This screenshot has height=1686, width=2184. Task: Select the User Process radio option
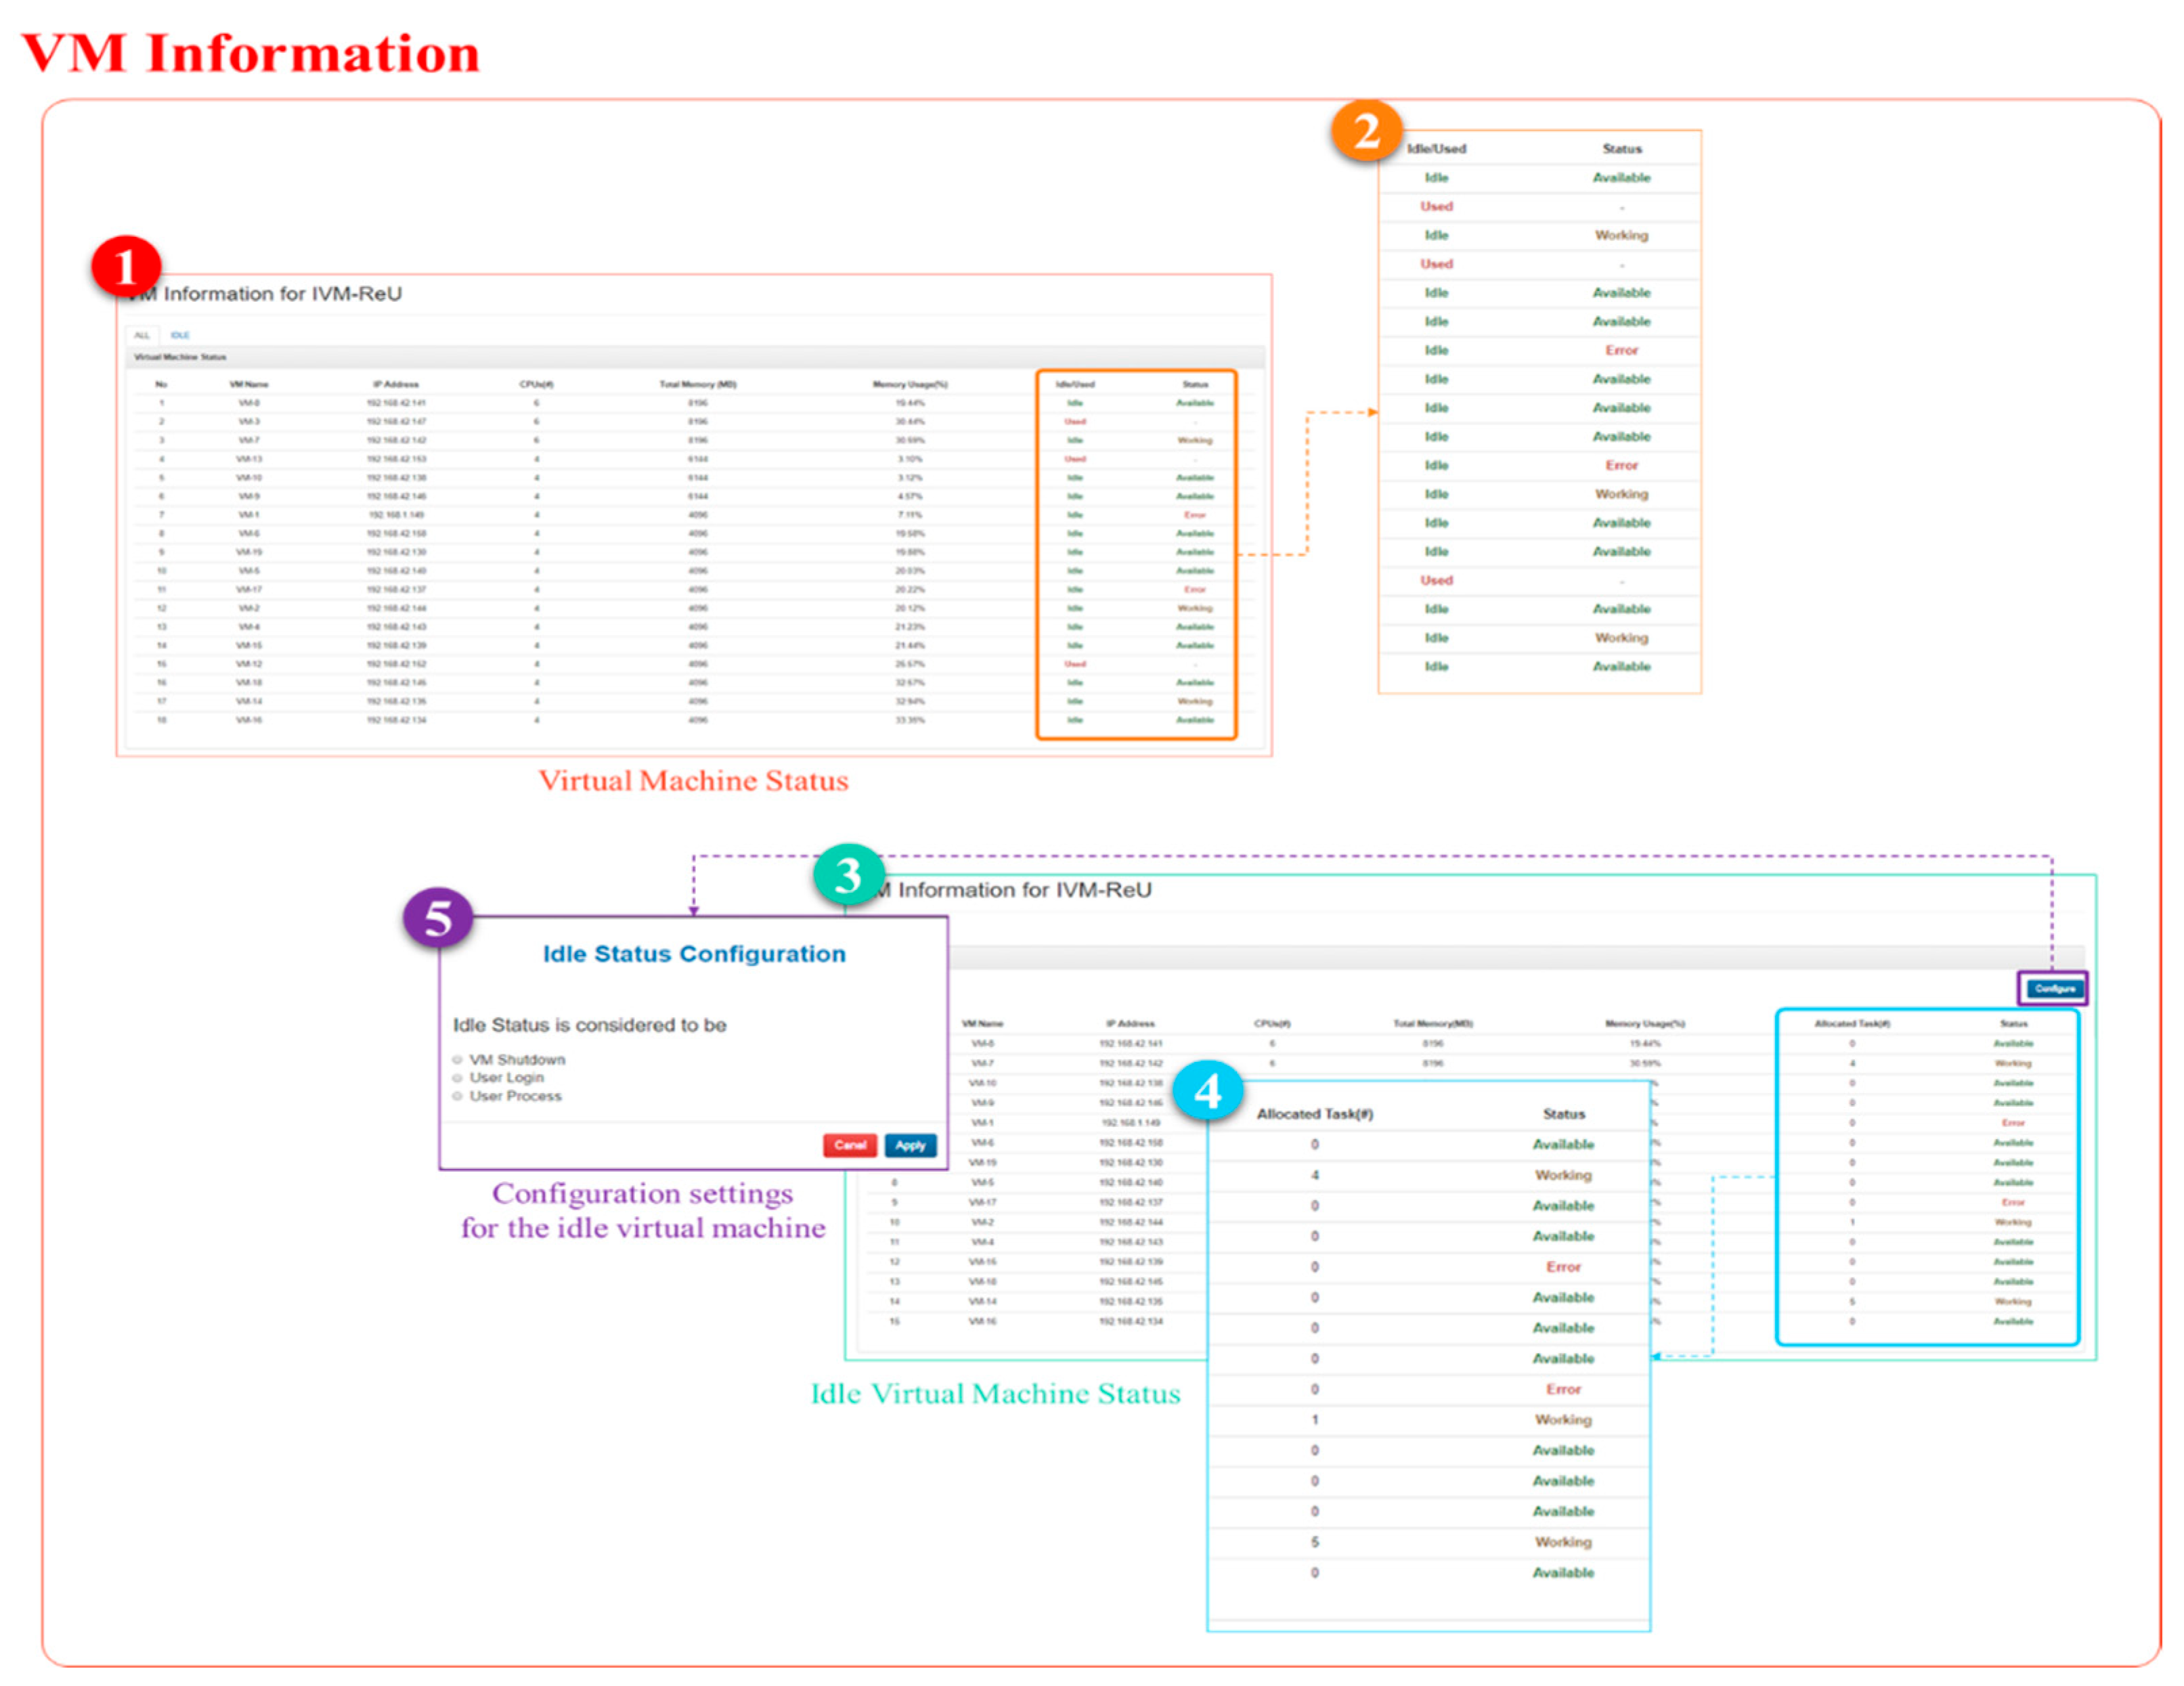[457, 1096]
